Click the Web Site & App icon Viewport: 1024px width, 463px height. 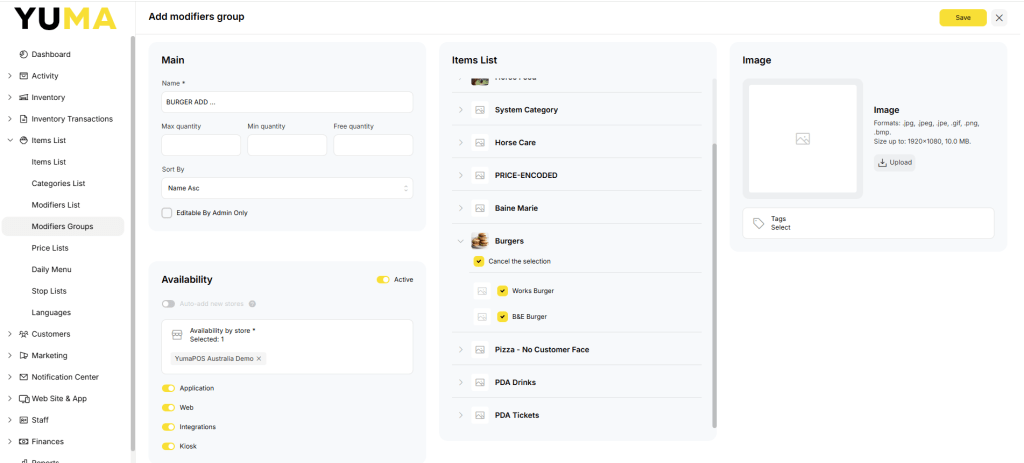[24, 398]
